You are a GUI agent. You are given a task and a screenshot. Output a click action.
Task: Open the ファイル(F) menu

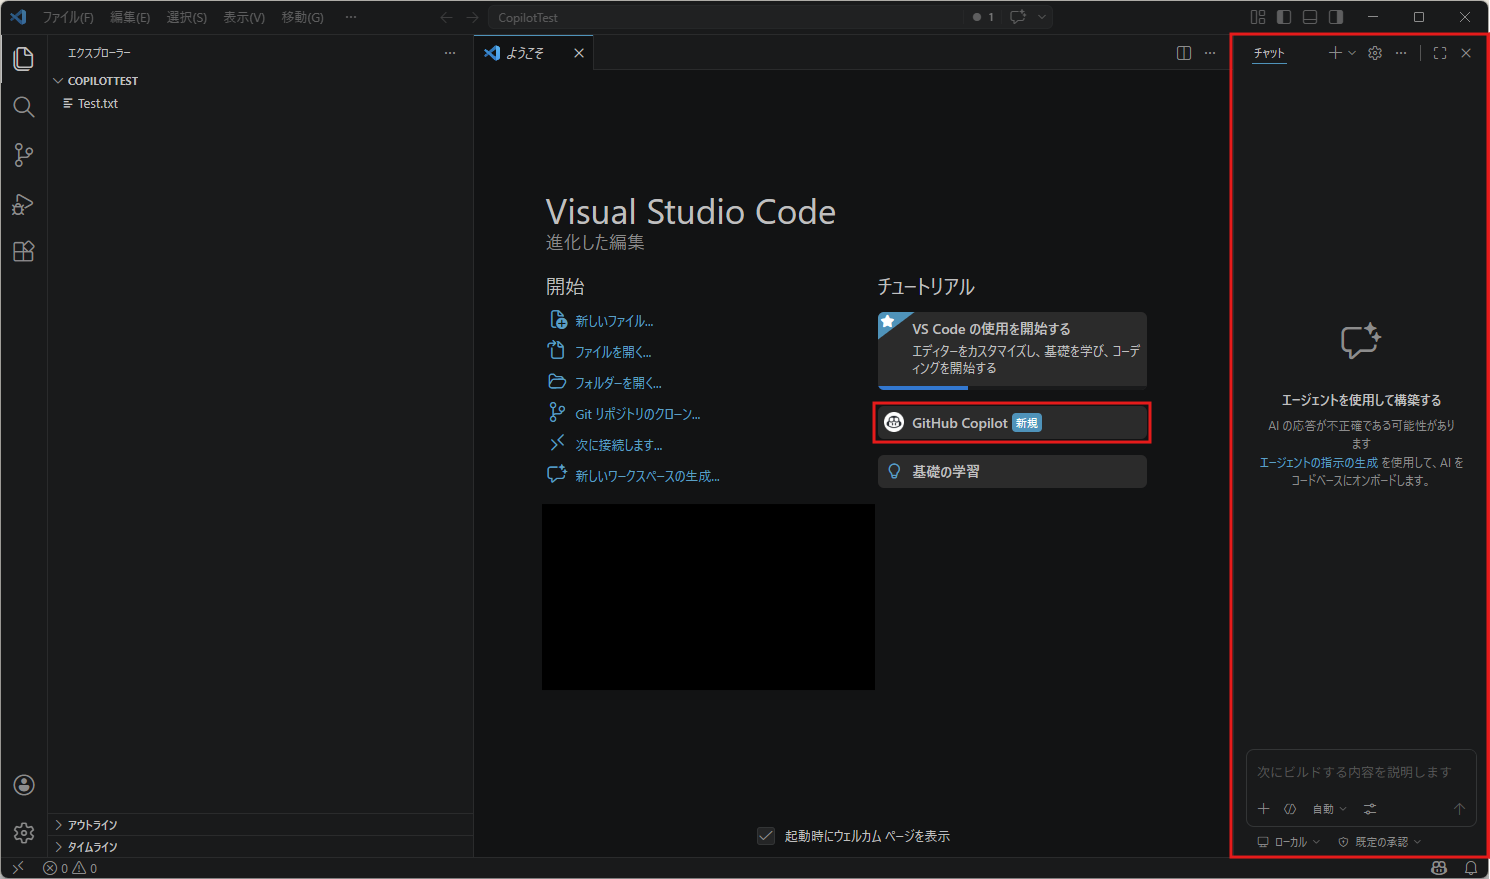(68, 17)
